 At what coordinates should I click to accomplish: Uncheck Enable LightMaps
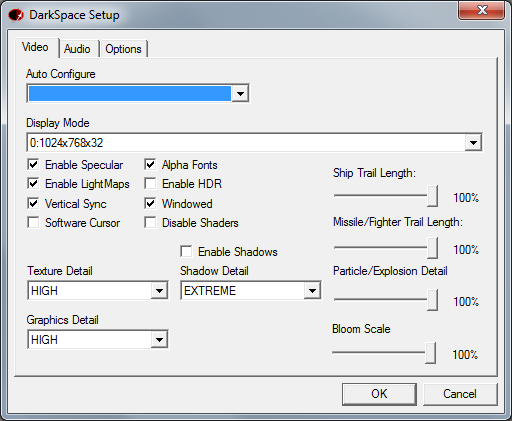pyautogui.click(x=33, y=184)
